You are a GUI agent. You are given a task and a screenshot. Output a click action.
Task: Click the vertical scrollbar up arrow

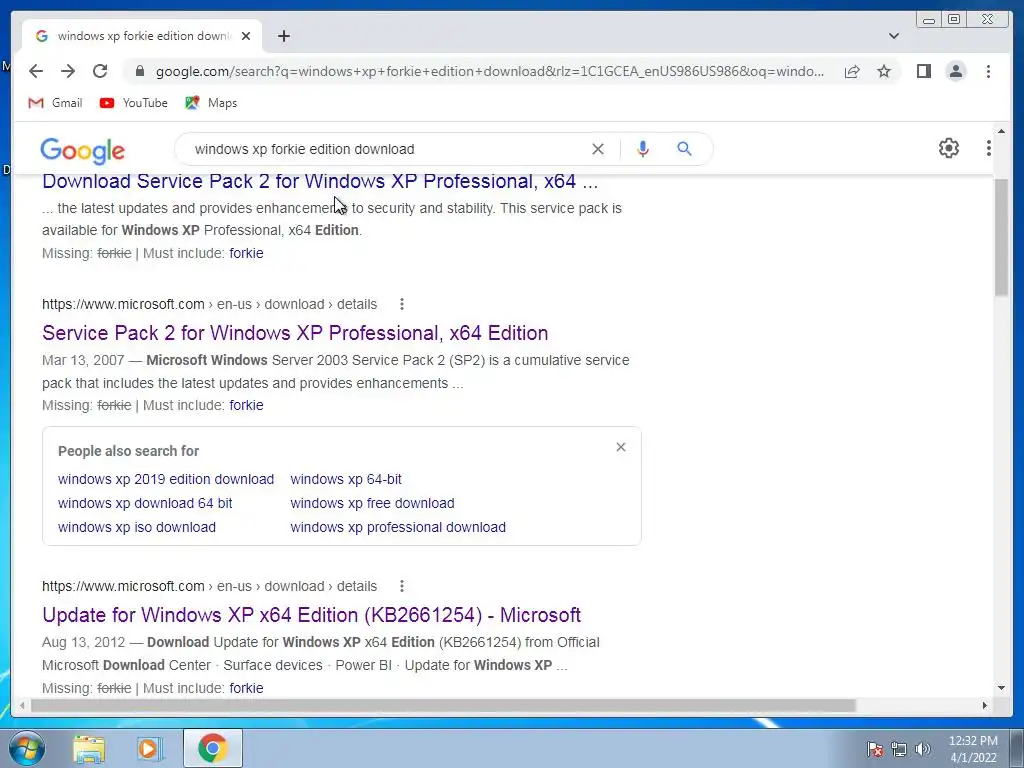pyautogui.click(x=1002, y=131)
